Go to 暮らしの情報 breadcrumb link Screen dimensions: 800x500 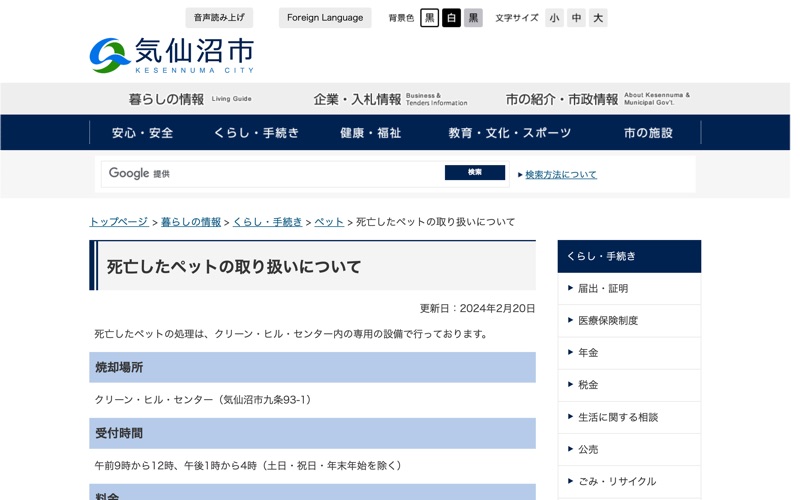[191, 222]
